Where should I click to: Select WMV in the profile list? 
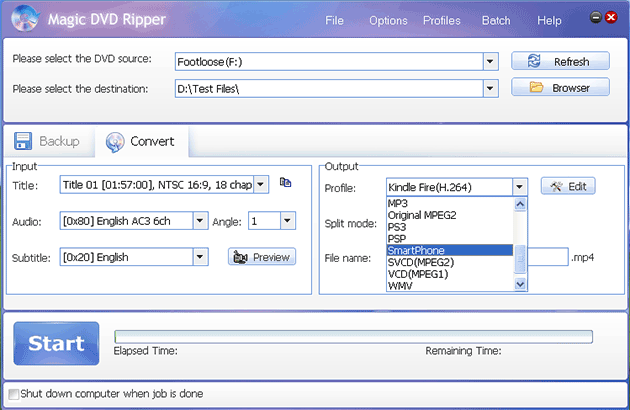click(450, 285)
